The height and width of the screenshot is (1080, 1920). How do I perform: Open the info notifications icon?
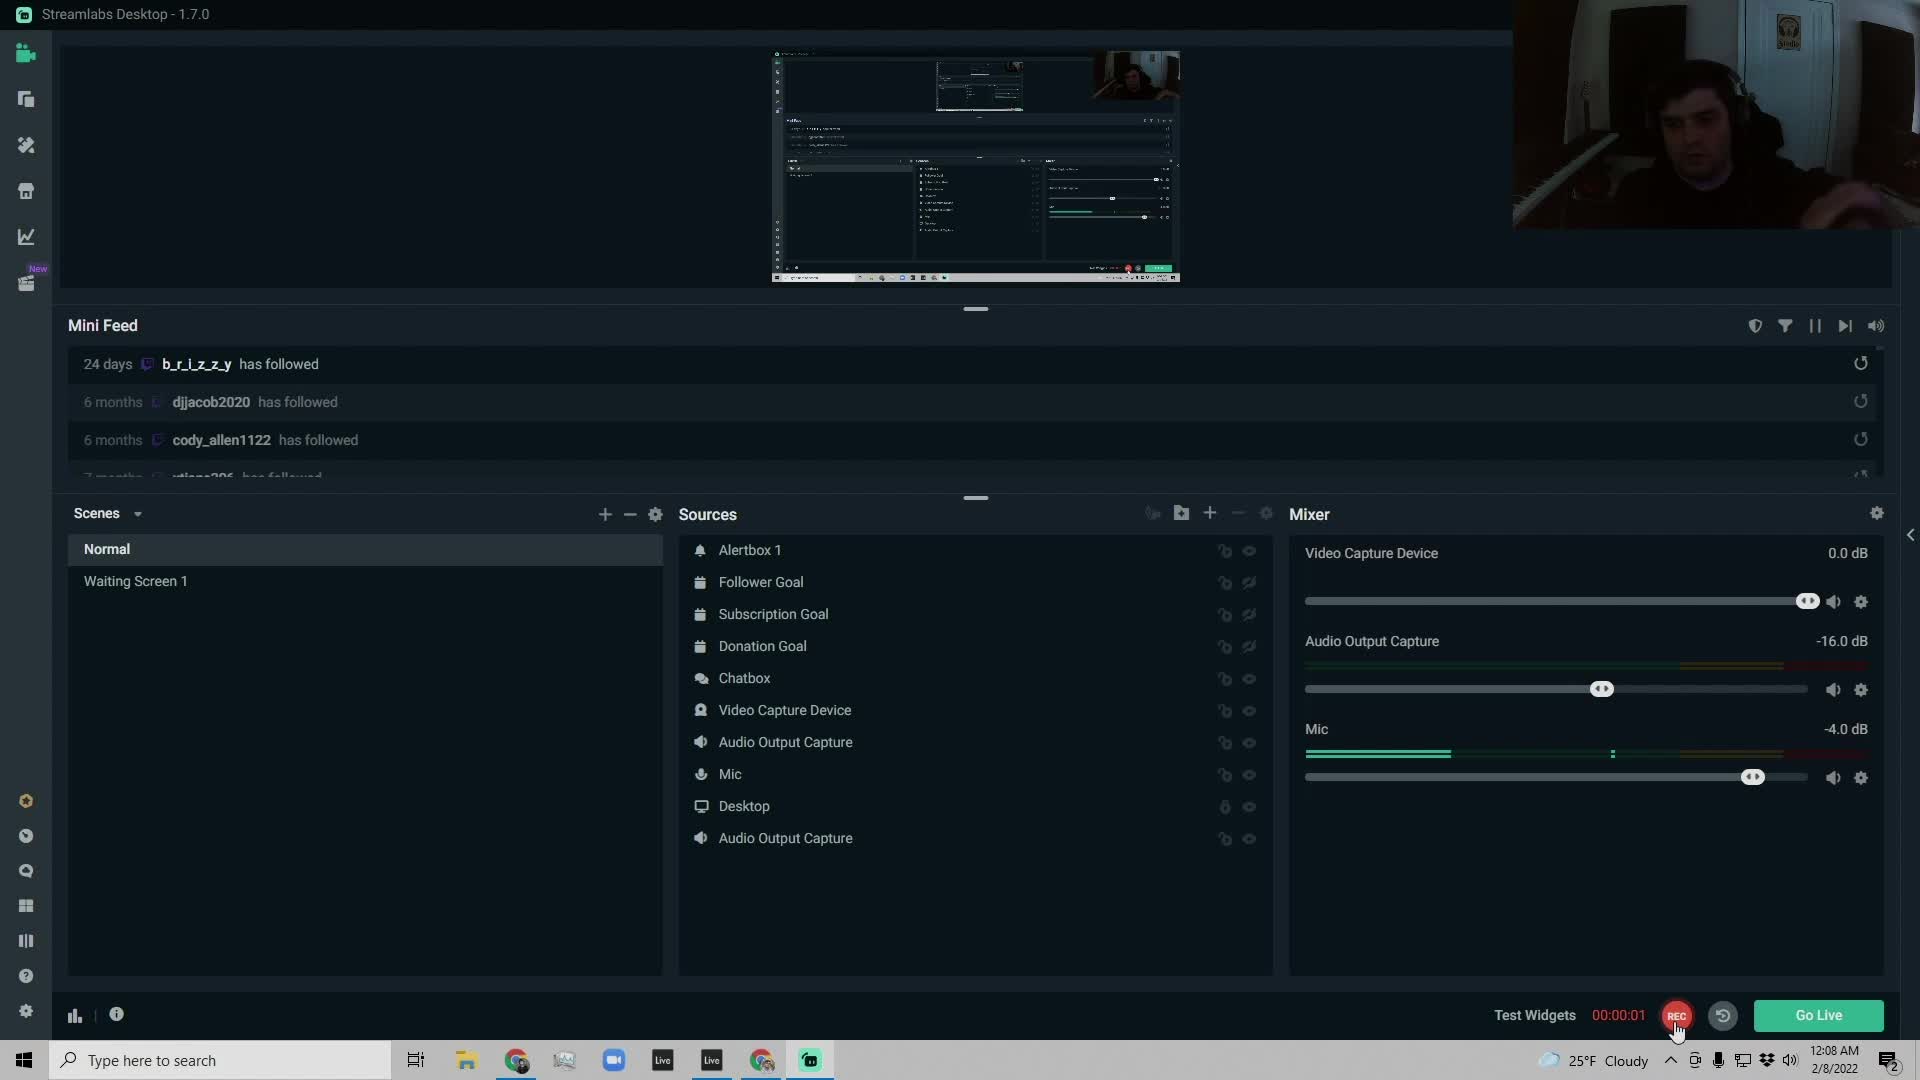click(x=117, y=1014)
